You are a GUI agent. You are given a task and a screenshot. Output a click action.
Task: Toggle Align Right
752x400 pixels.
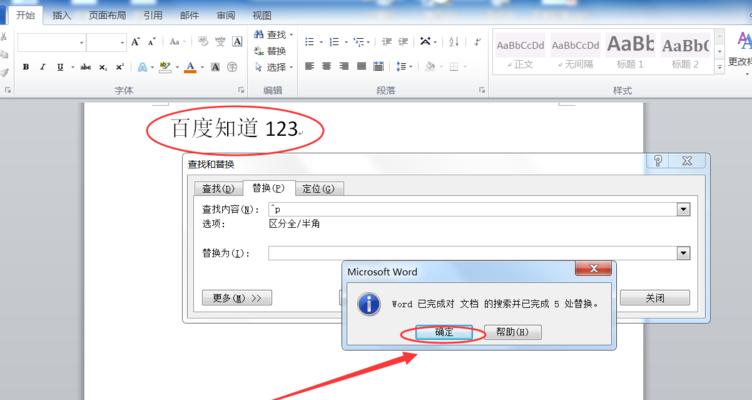[x=344, y=66]
